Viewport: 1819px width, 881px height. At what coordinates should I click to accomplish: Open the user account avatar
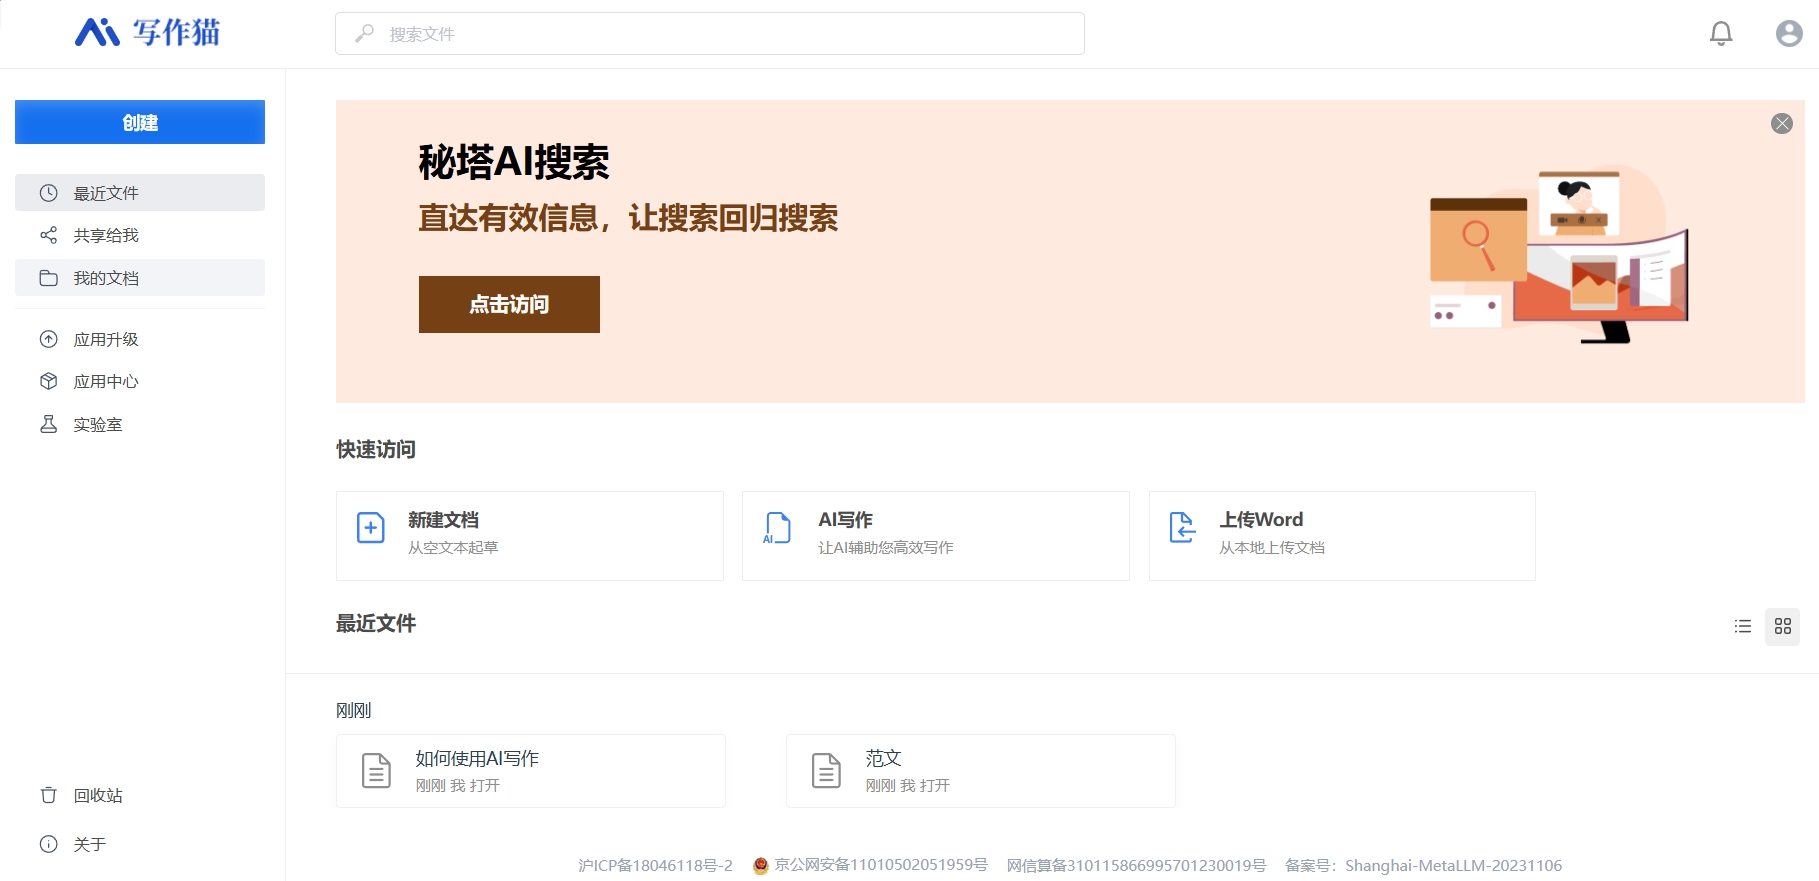[x=1789, y=33]
